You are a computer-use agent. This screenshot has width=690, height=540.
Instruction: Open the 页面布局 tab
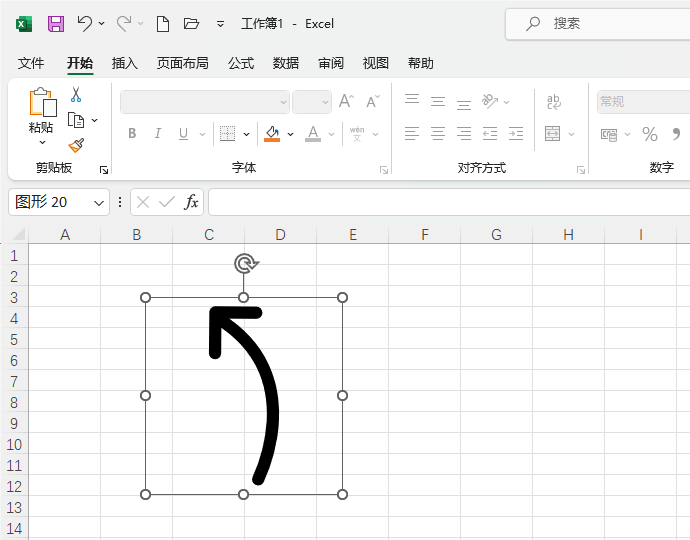(x=183, y=63)
